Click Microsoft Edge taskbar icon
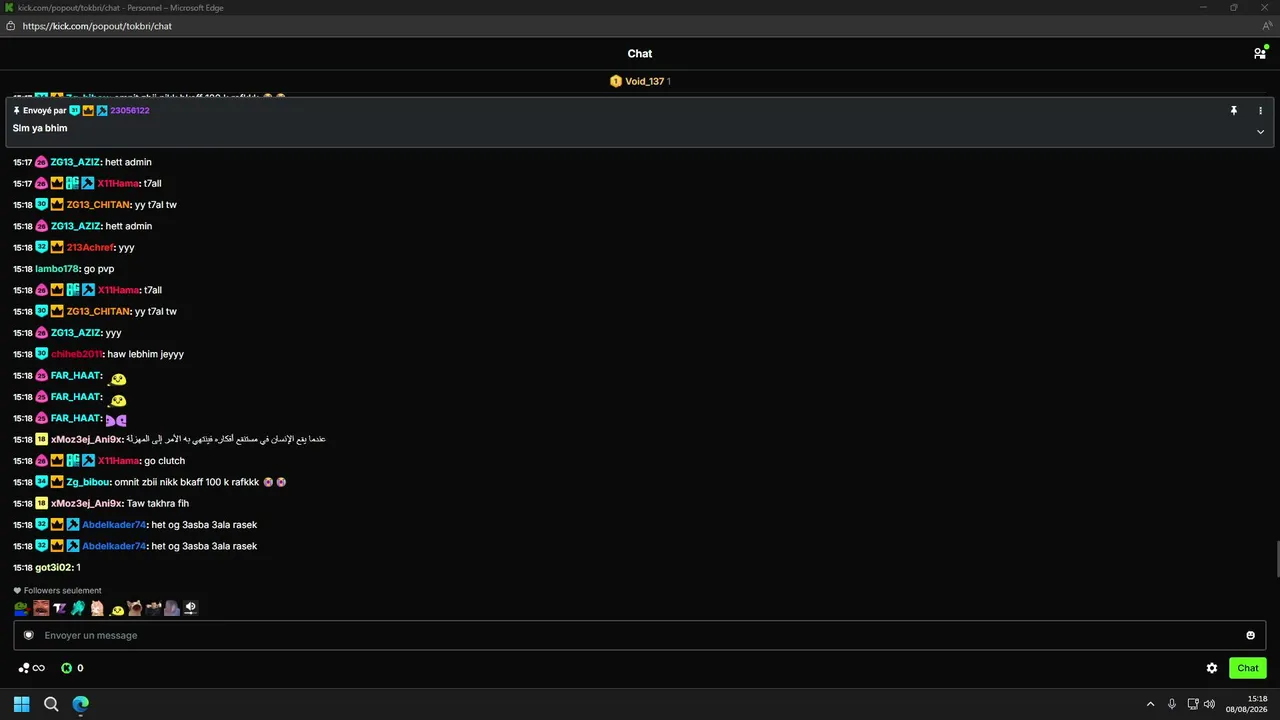This screenshot has width=1280, height=720. pos(81,704)
